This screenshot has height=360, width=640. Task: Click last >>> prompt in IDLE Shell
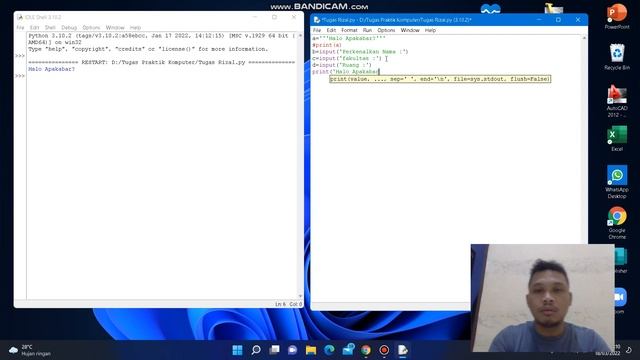[x=20, y=76]
